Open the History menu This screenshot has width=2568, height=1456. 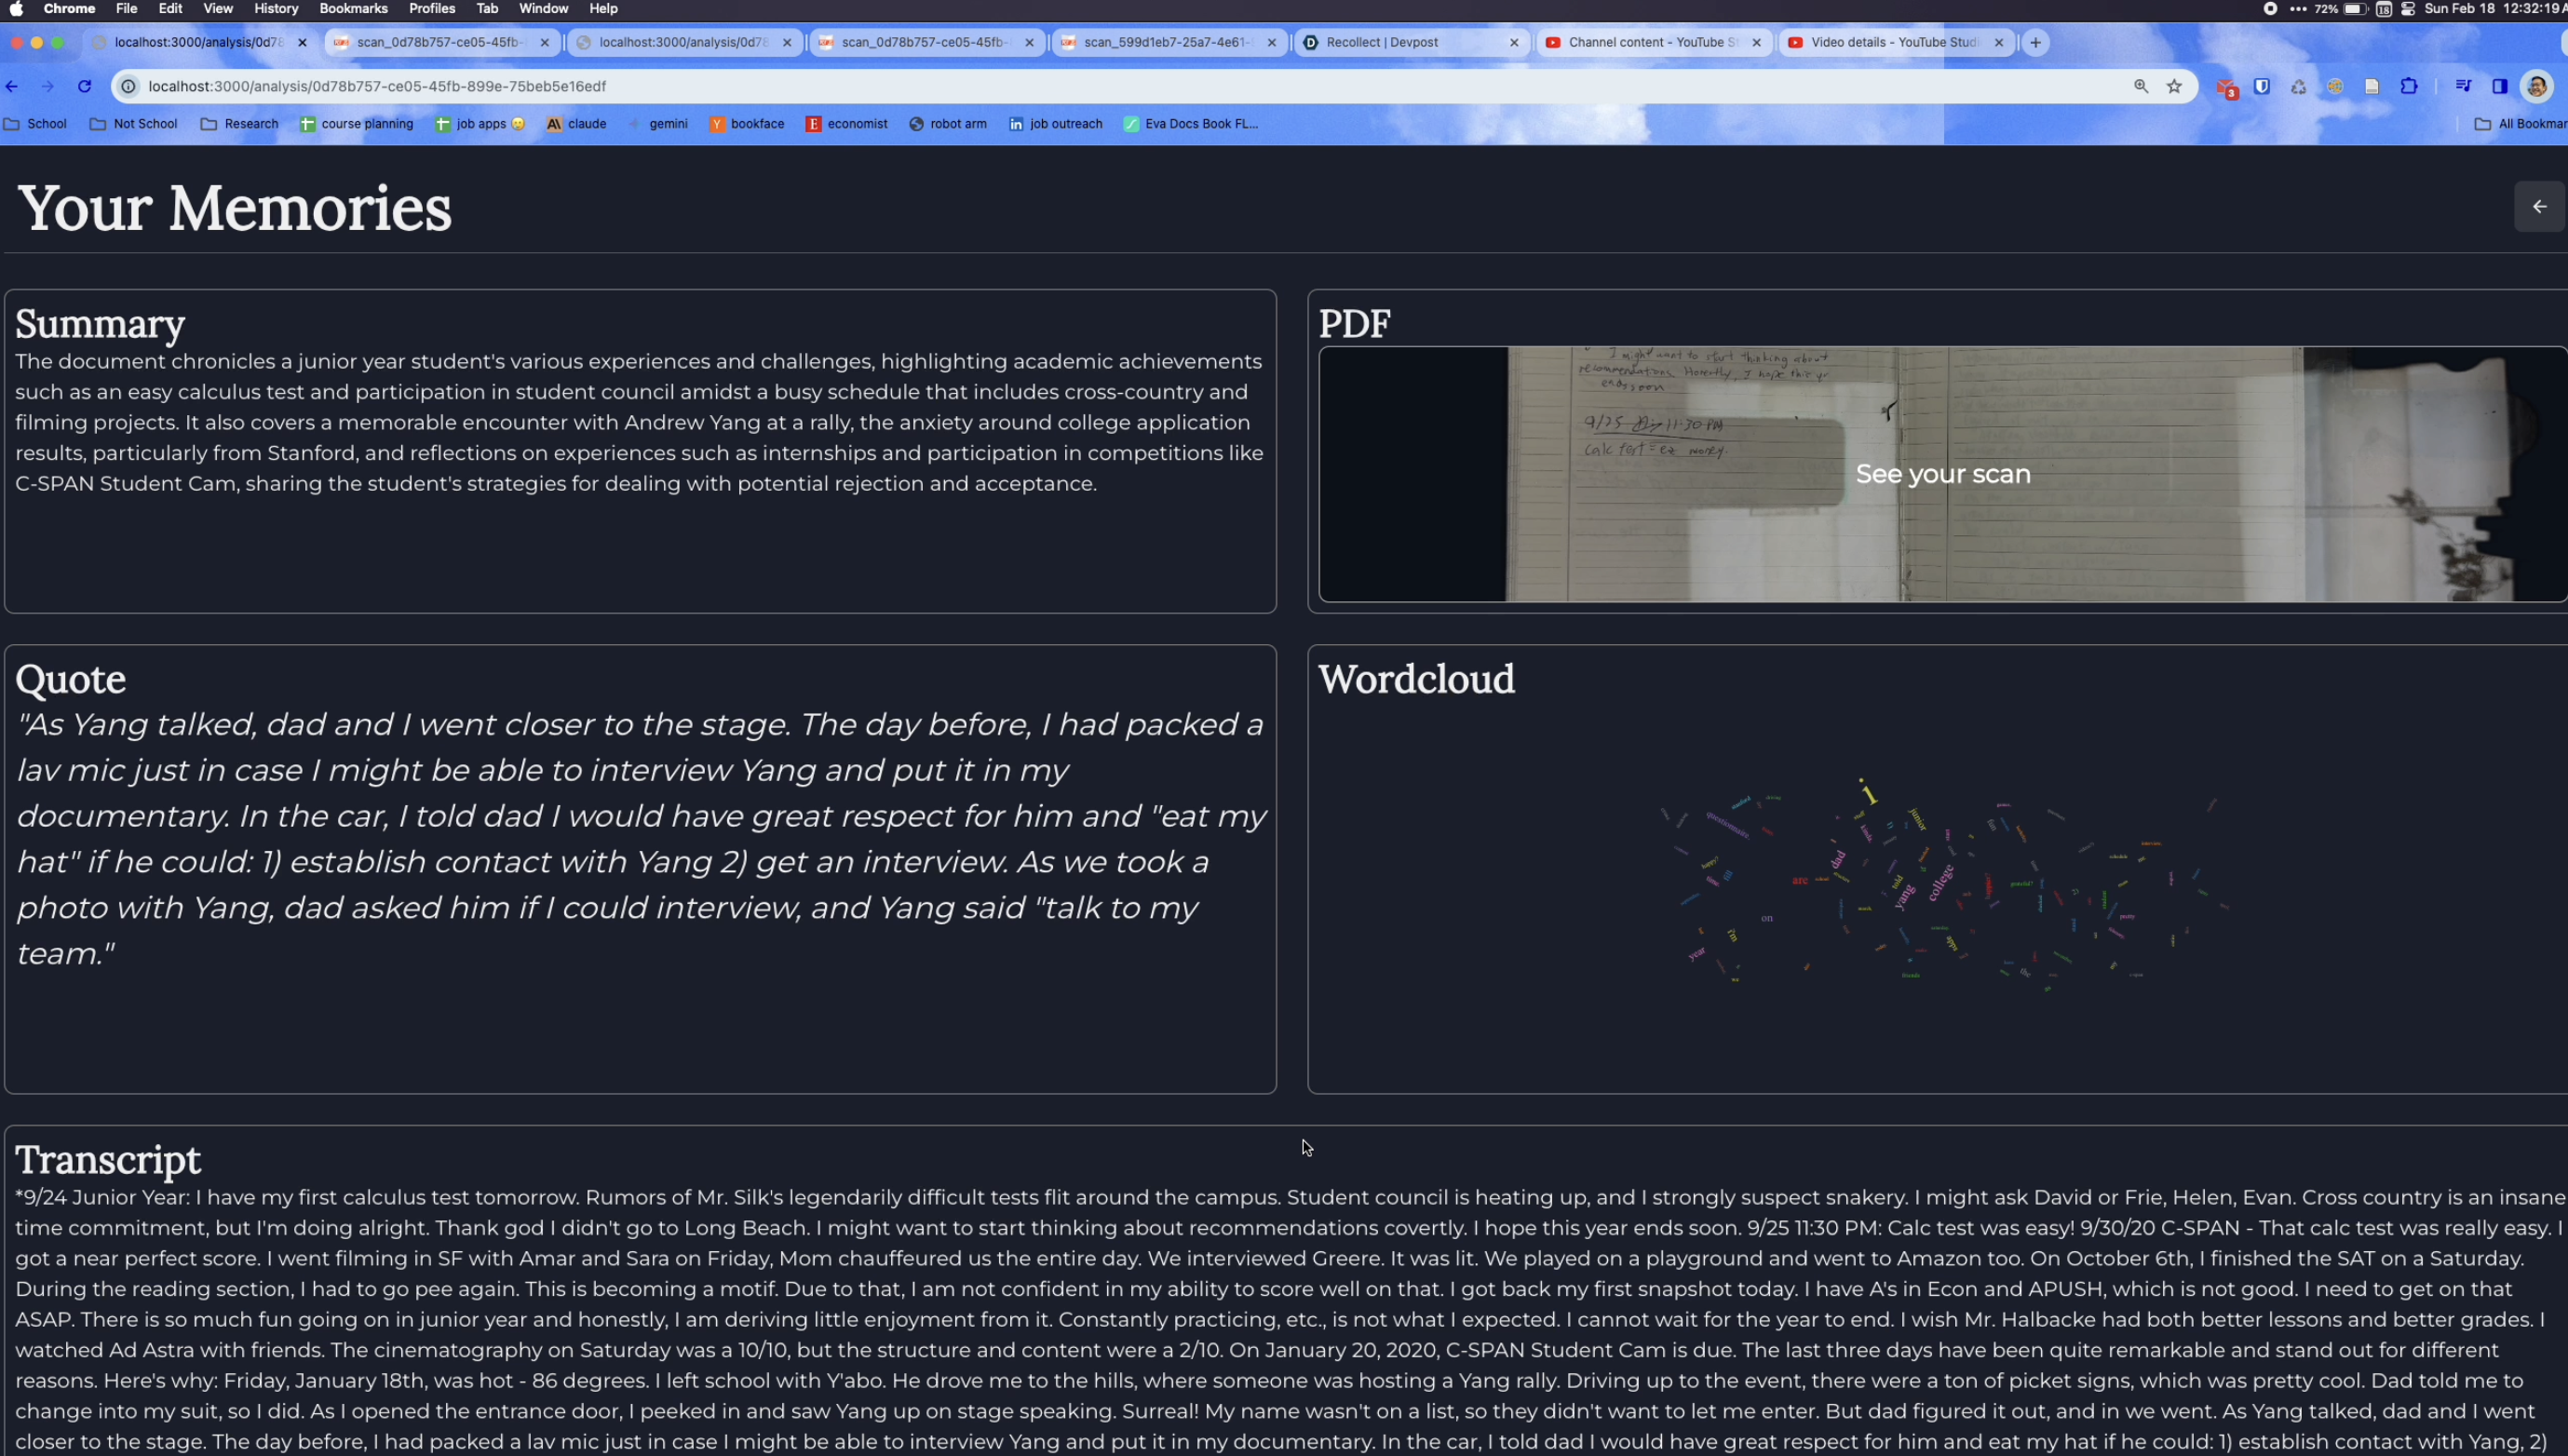pos(276,9)
